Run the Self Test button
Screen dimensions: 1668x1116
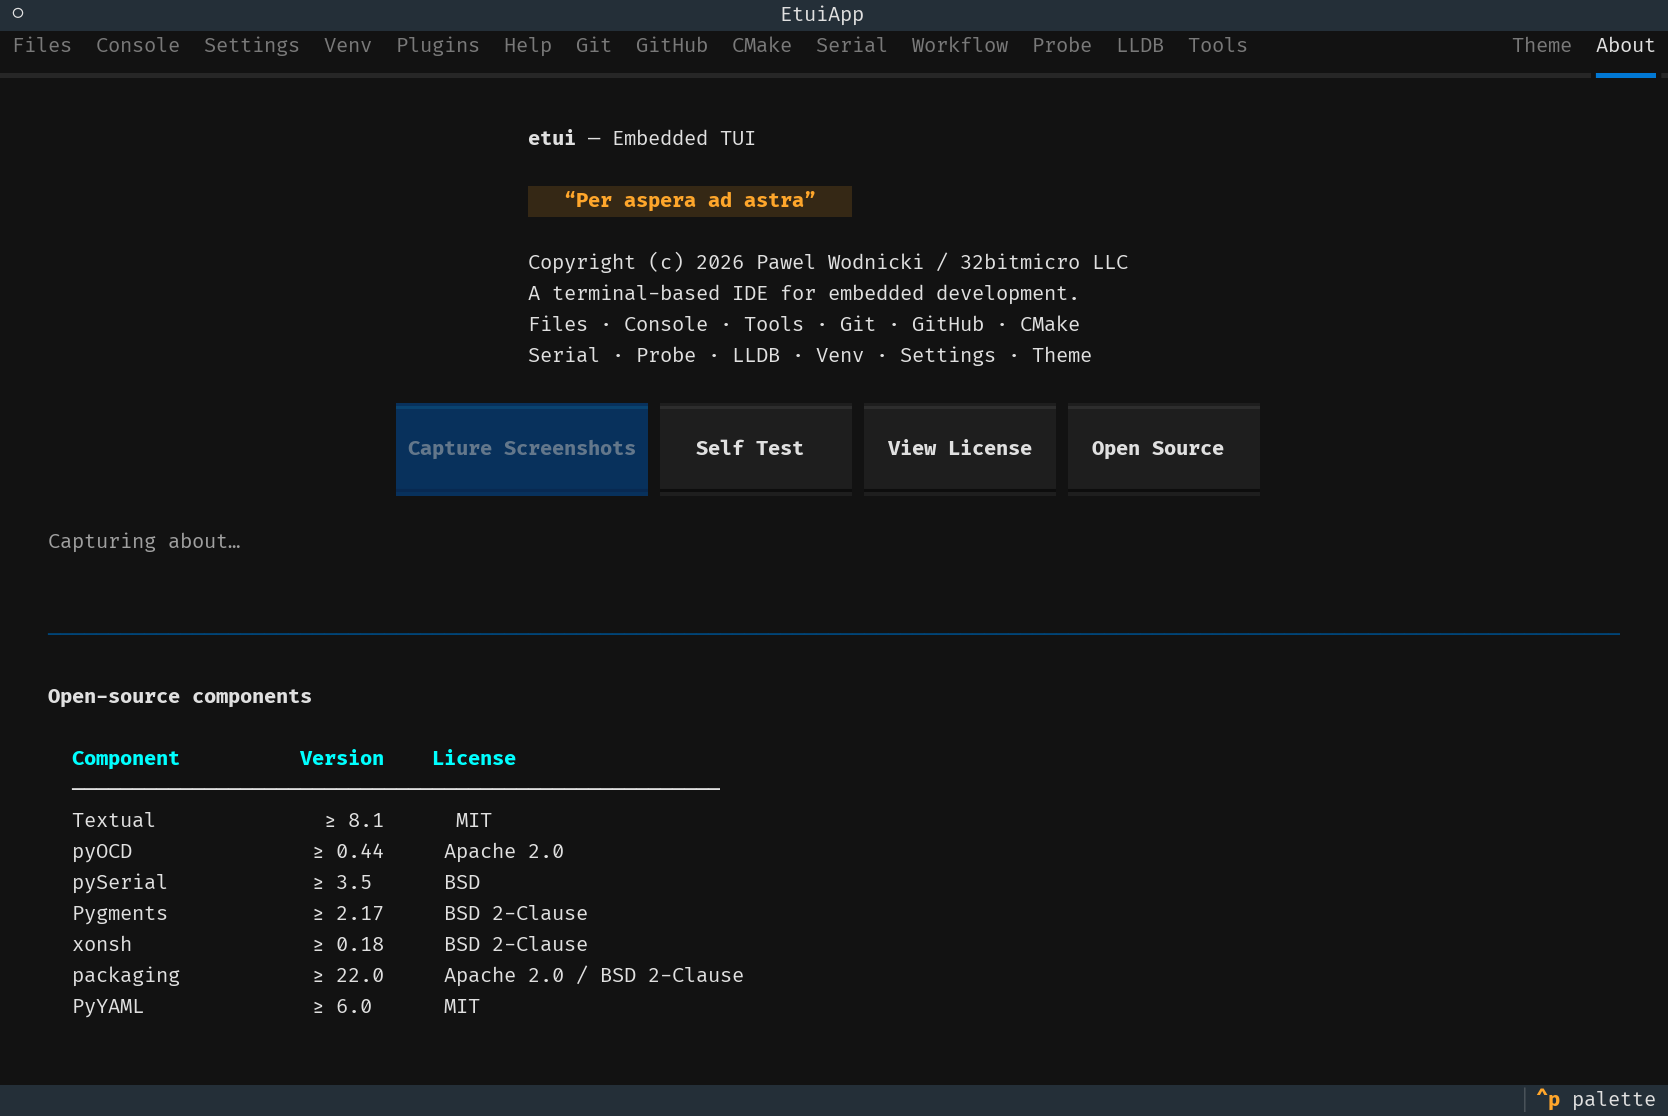click(x=756, y=449)
